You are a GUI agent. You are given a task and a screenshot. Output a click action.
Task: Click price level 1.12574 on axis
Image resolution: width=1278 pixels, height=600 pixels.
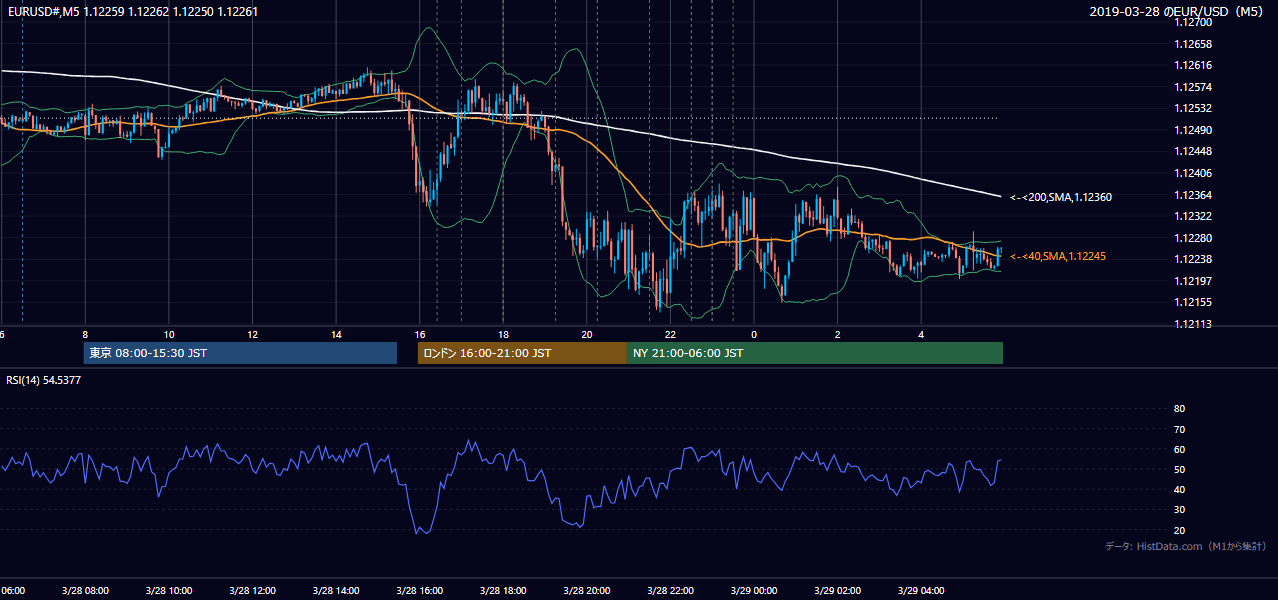coord(1192,87)
